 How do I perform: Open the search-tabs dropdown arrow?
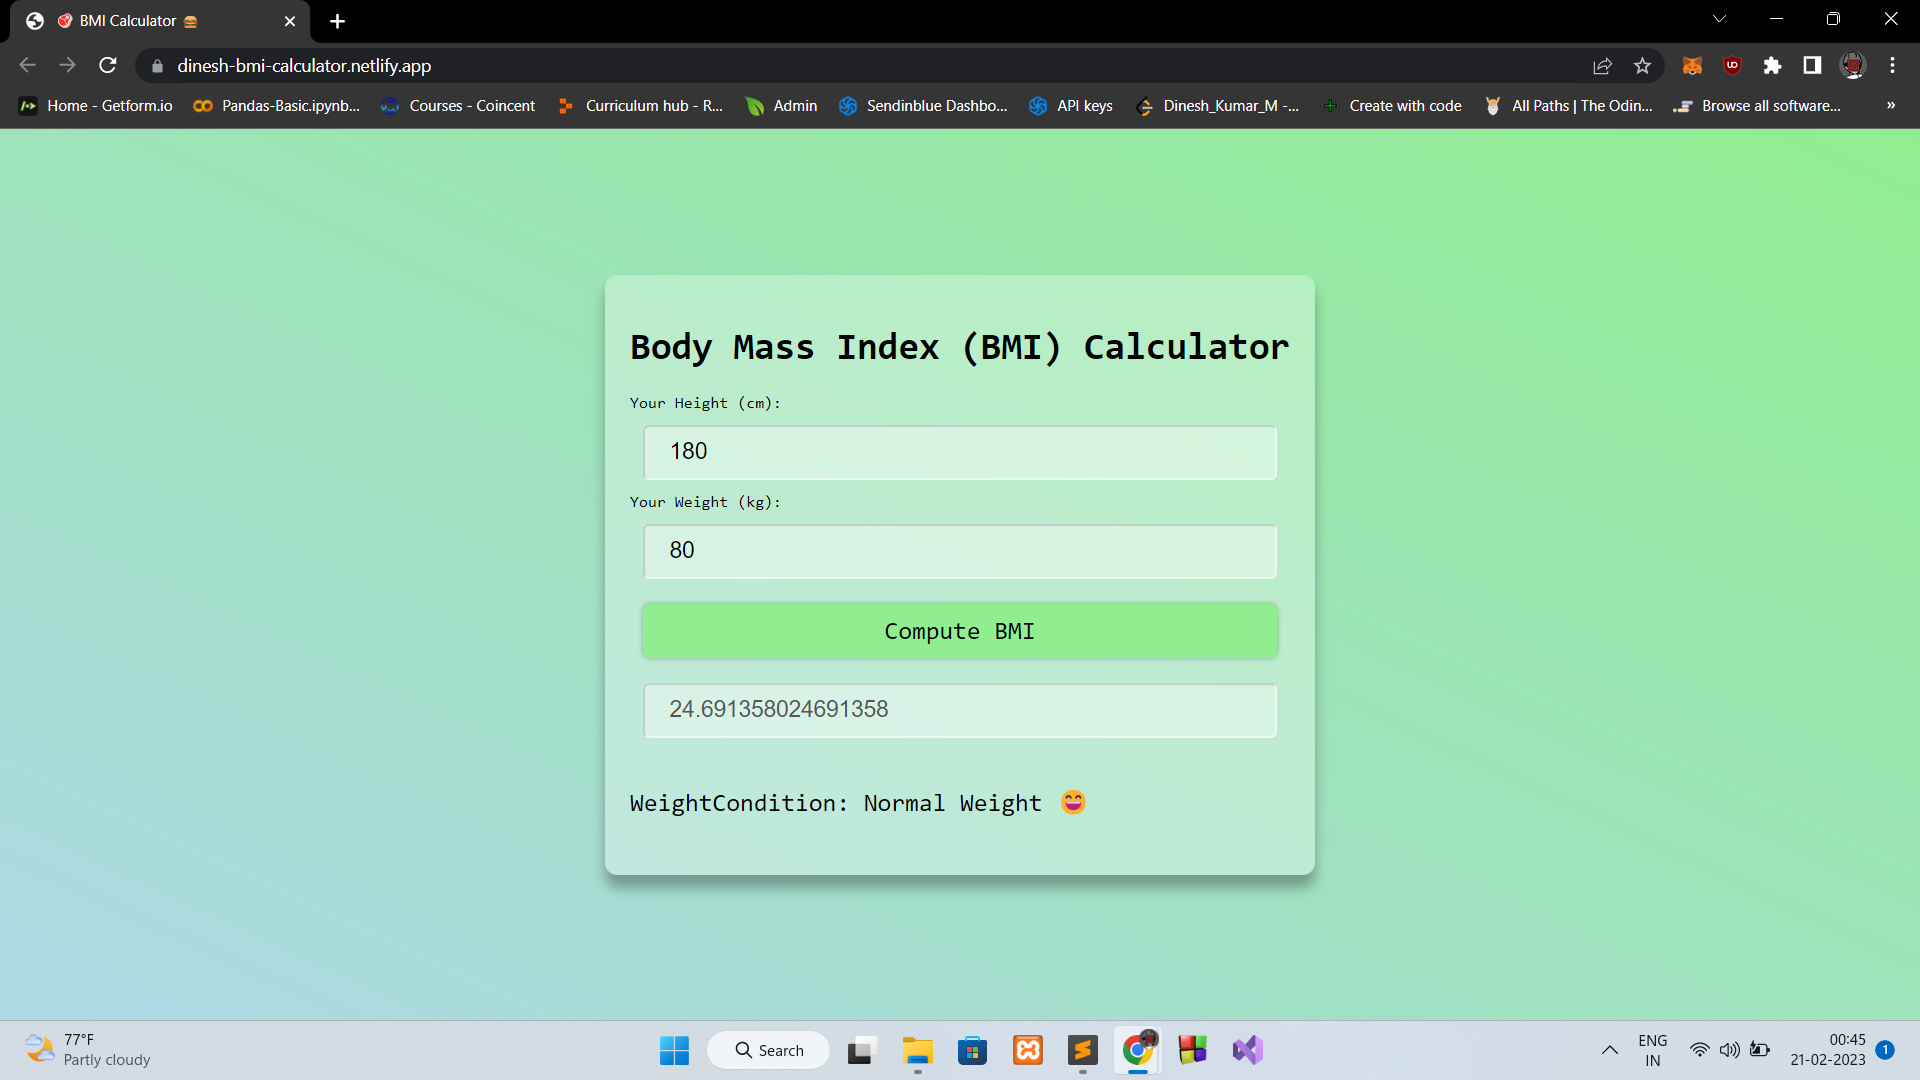pyautogui.click(x=1718, y=18)
